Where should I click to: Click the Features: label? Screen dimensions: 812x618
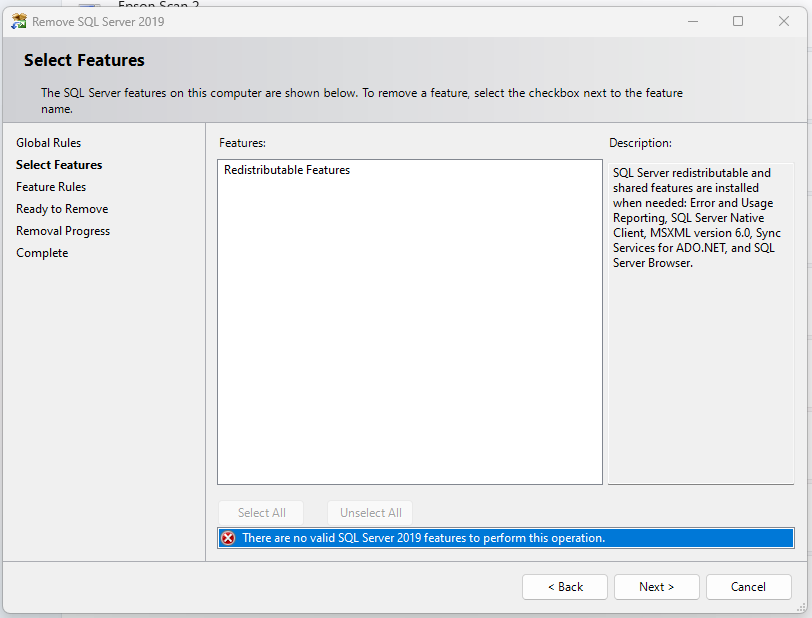tap(242, 143)
